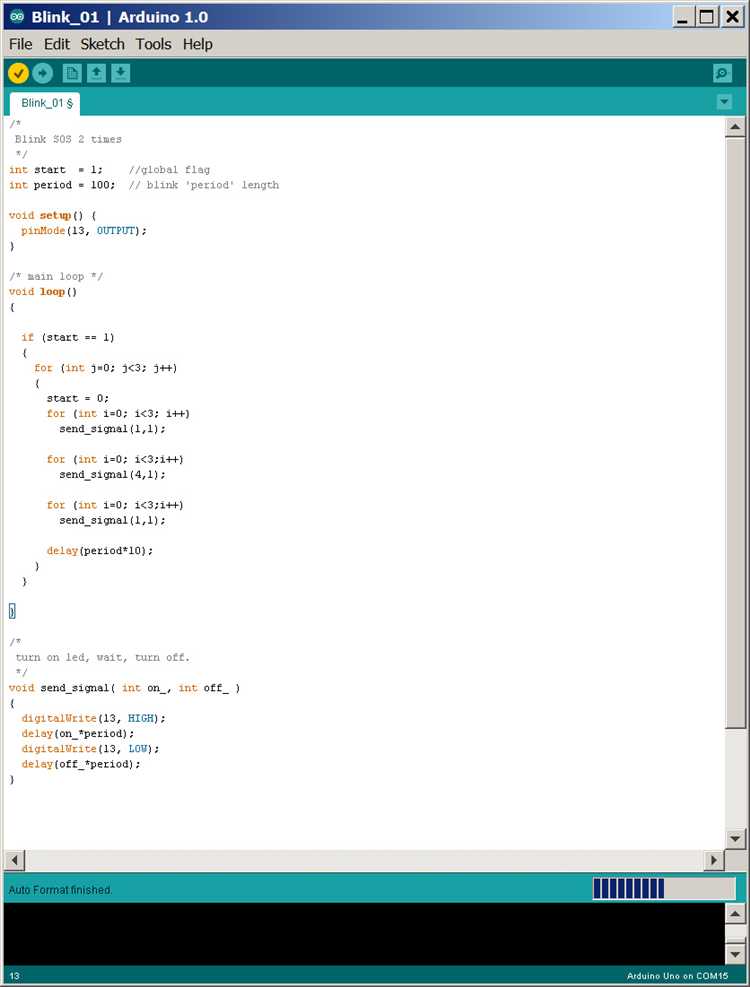Click horizontal scrollbar left arrow
The image size is (750, 987).
(14, 860)
